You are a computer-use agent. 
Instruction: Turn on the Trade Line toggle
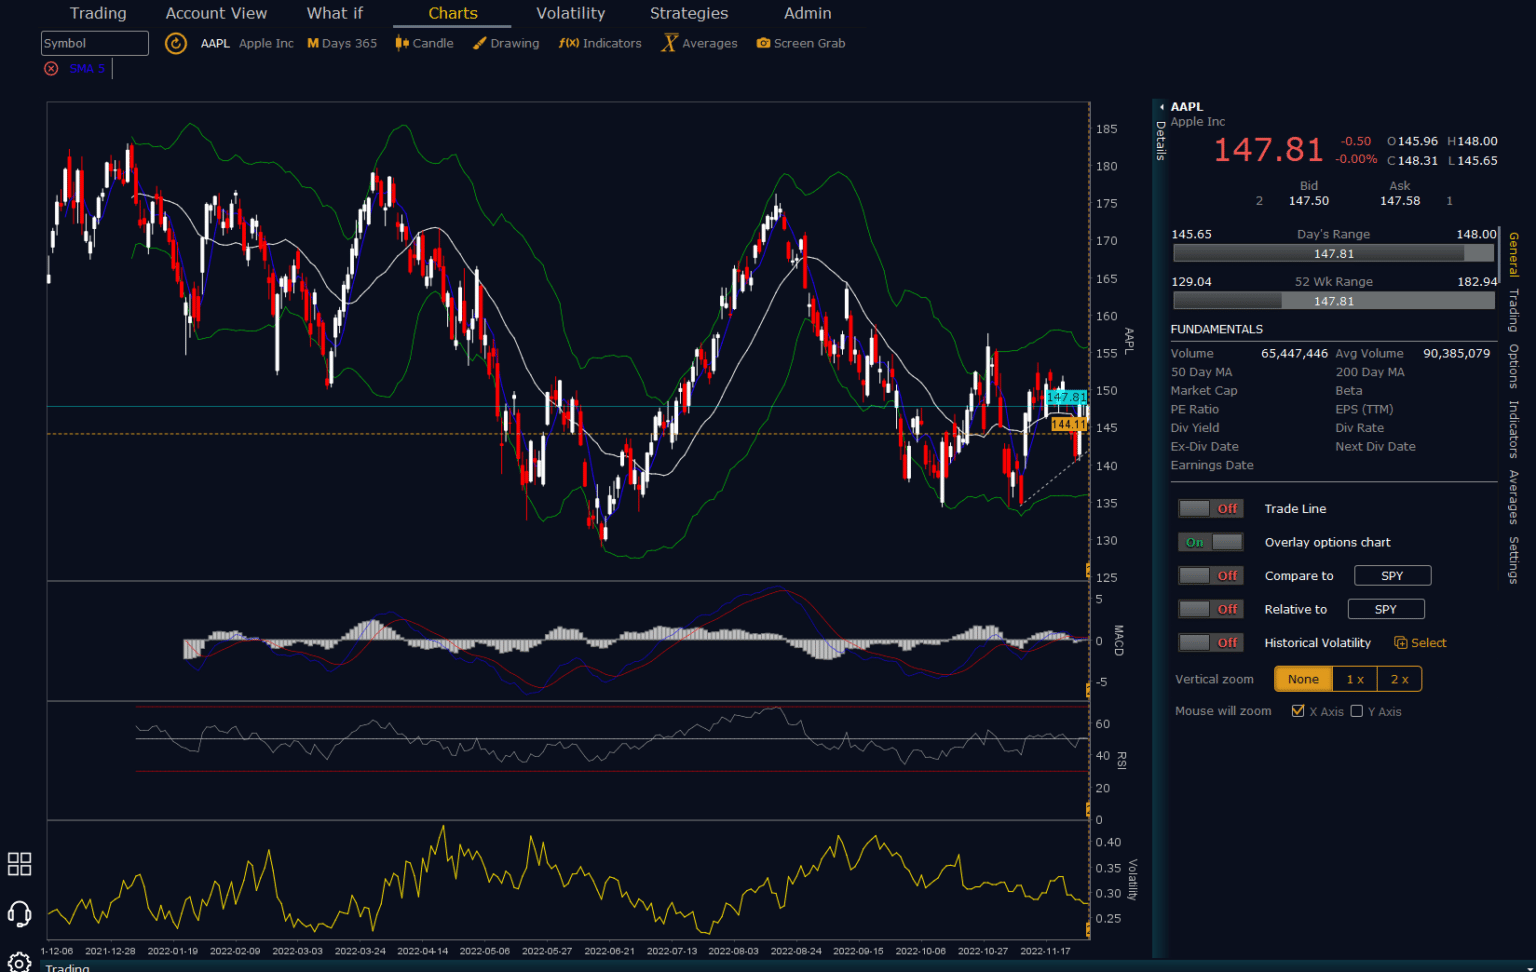[x=1210, y=509]
